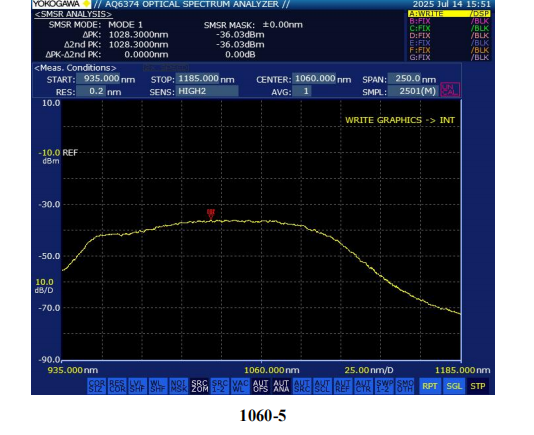Click the AQ6374 OPTICAL SPECTRUM ANALYZER title

tap(192, 4)
